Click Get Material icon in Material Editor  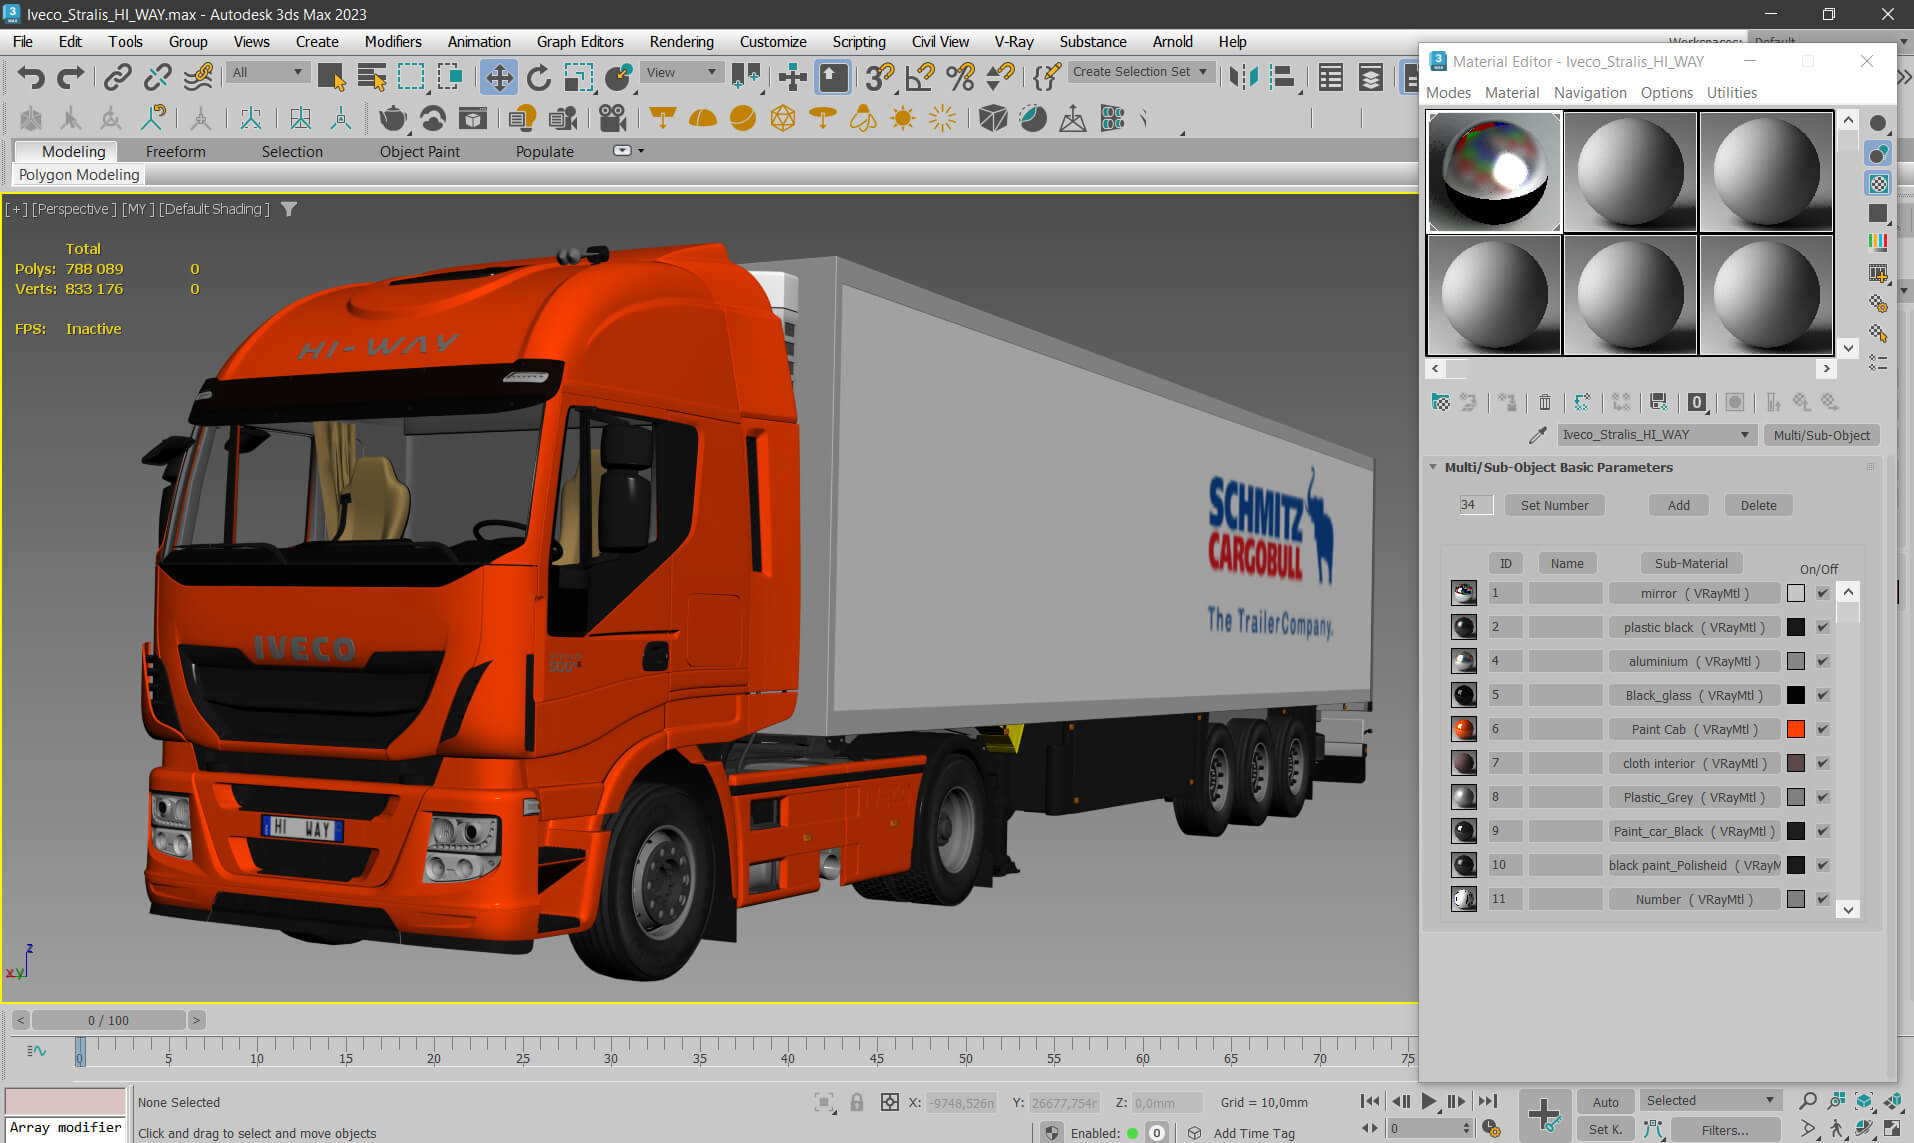[x=1440, y=402]
